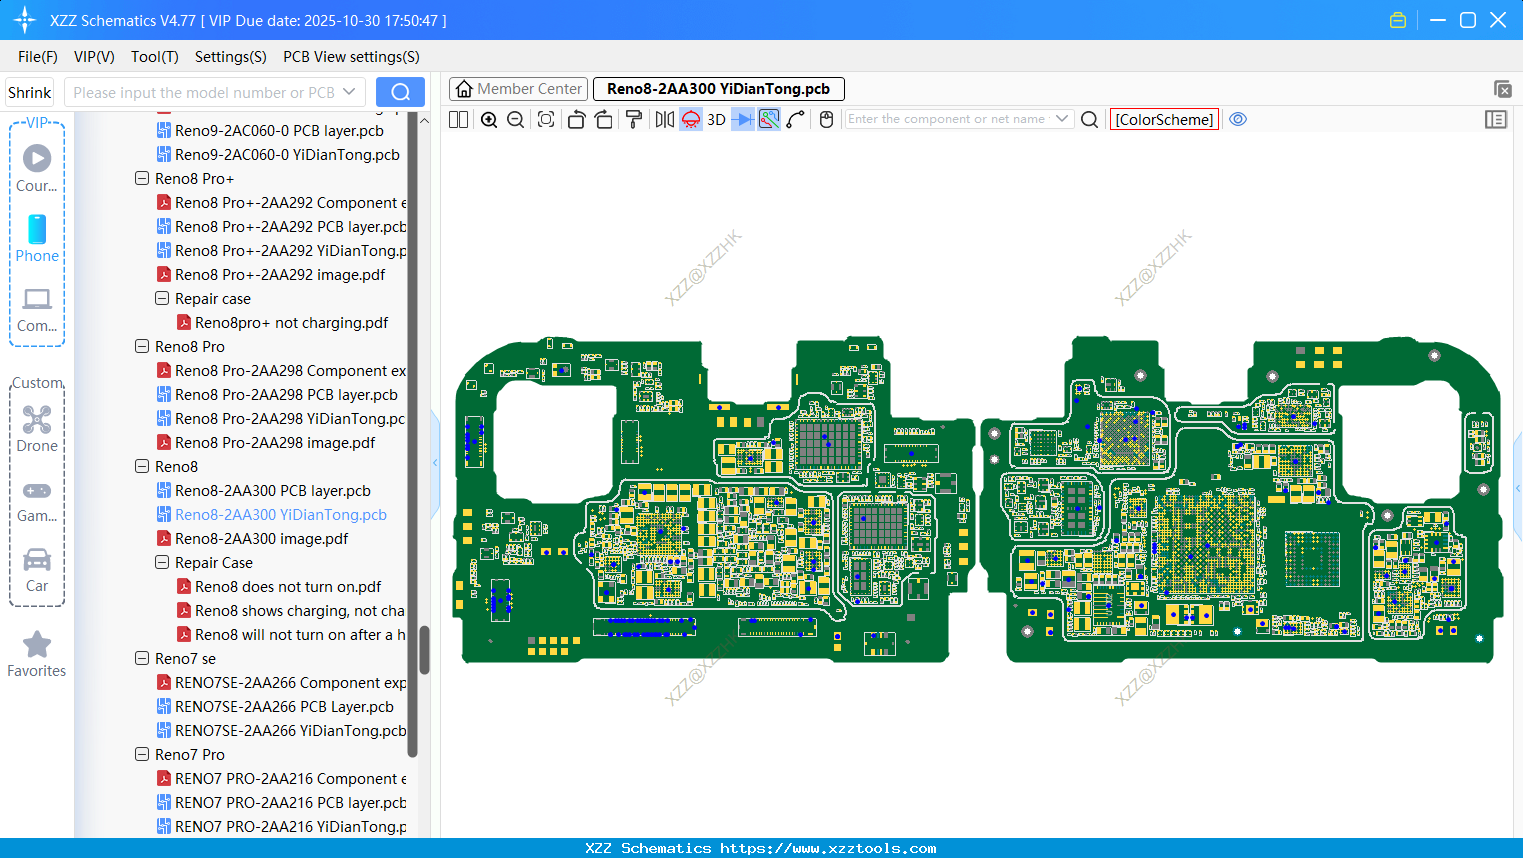
Task: Switch to the Member Center tab
Action: 519,89
